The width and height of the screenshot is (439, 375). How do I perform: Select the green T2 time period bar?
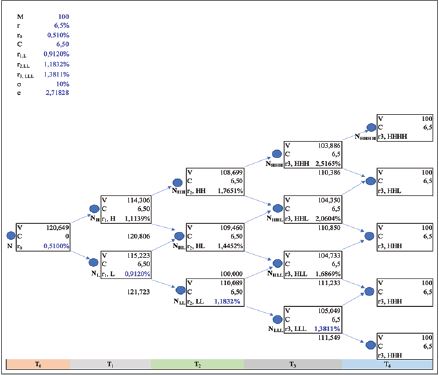click(197, 364)
